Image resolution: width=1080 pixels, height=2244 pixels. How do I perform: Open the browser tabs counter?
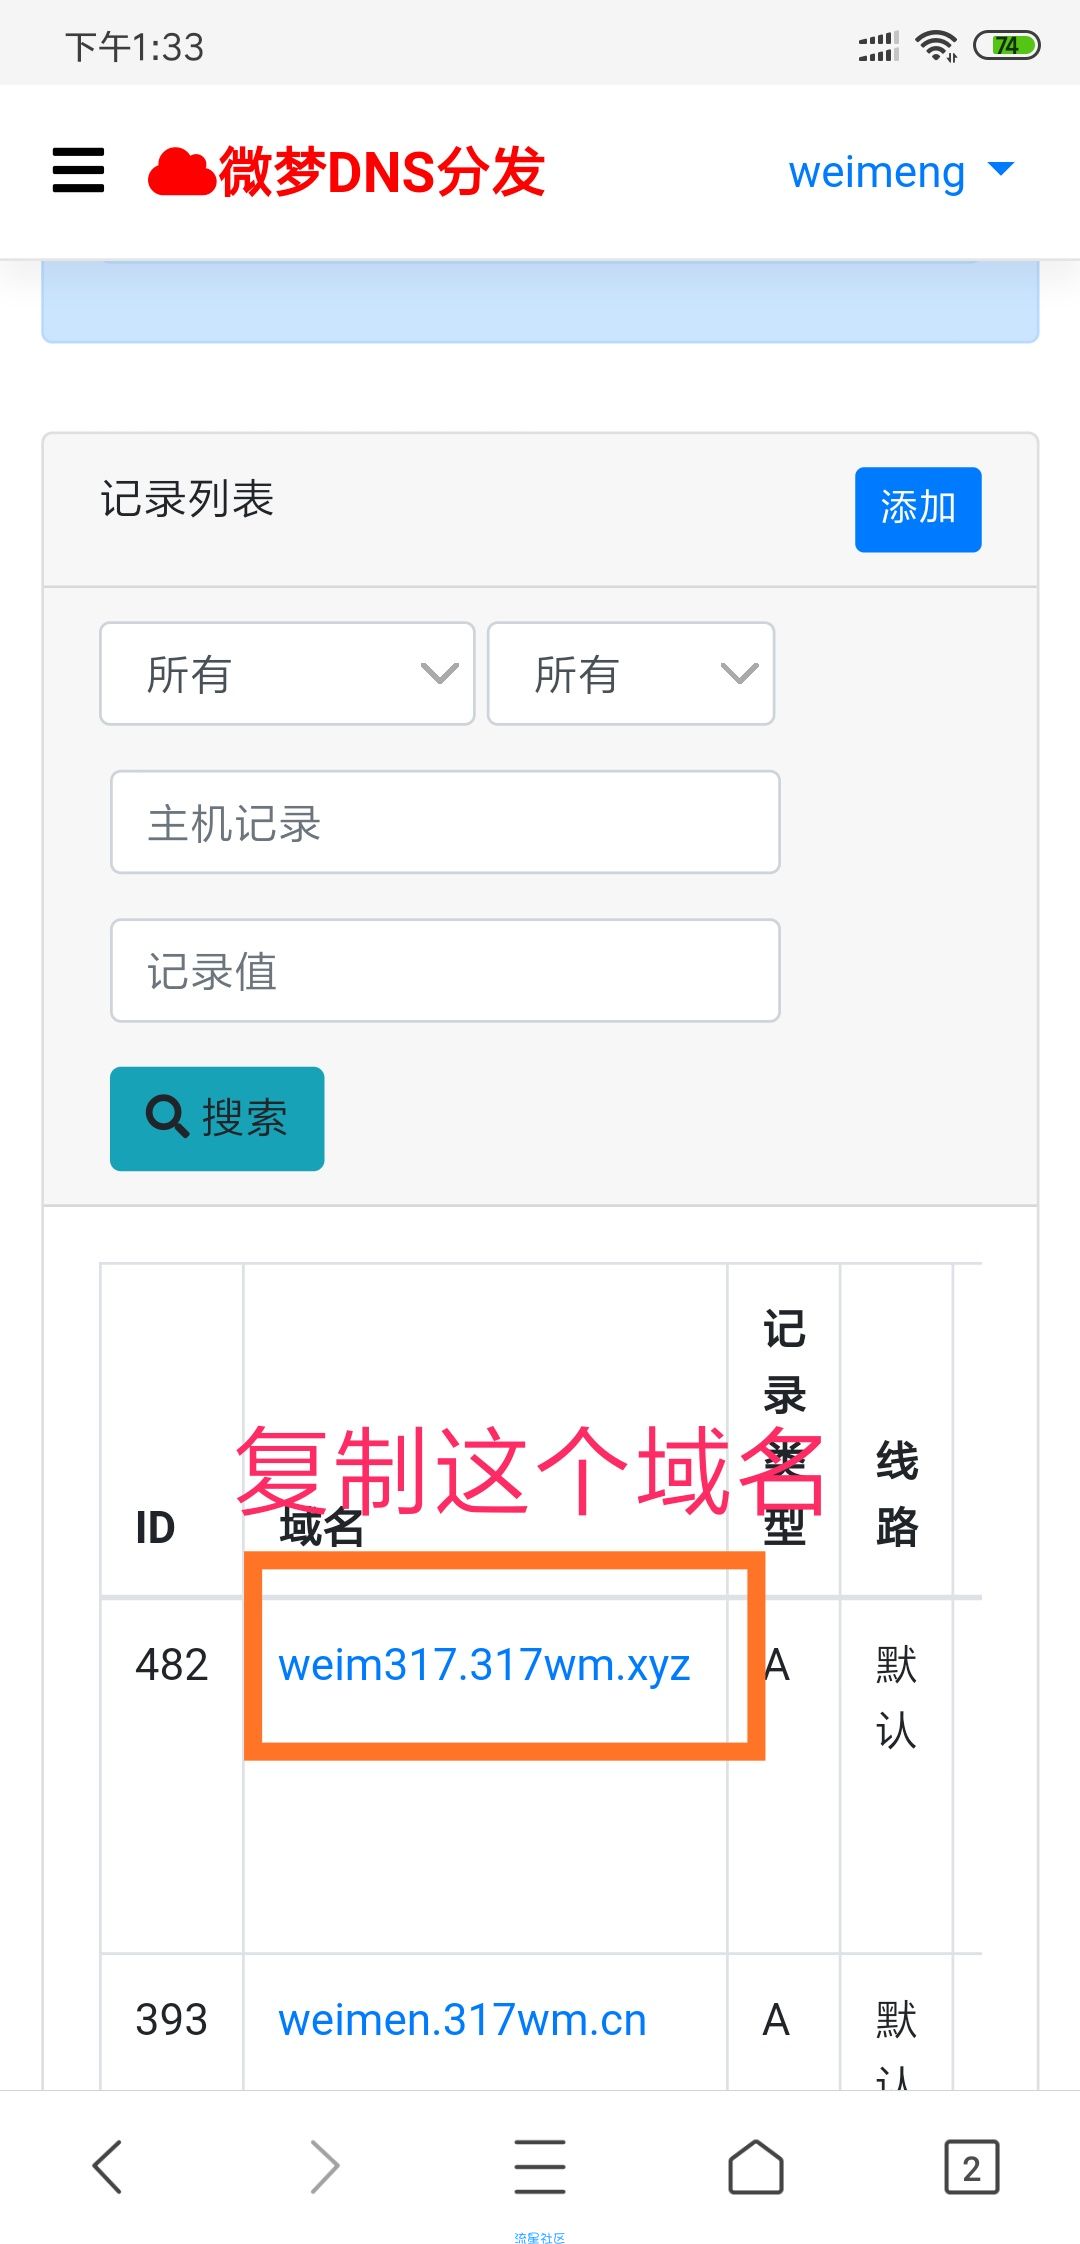[x=972, y=2167]
